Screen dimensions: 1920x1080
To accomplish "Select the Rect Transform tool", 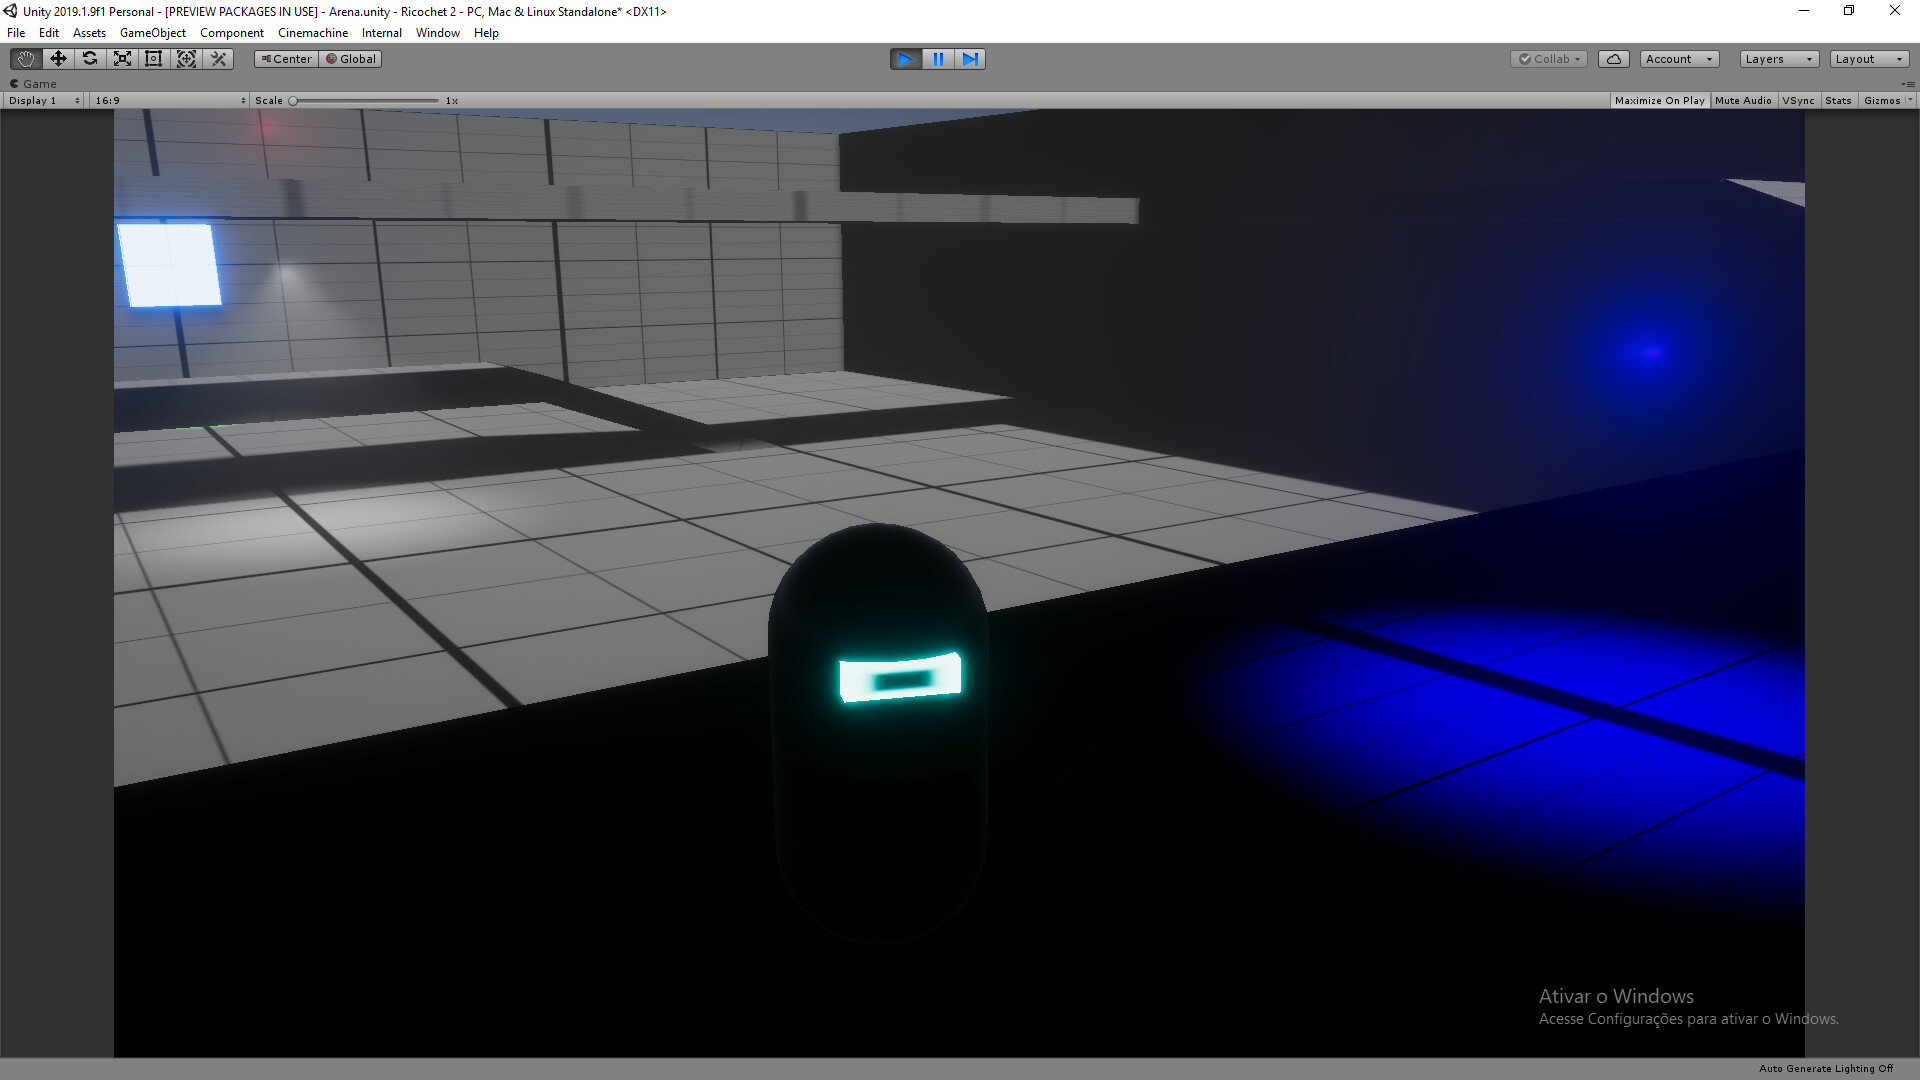I will (x=154, y=59).
